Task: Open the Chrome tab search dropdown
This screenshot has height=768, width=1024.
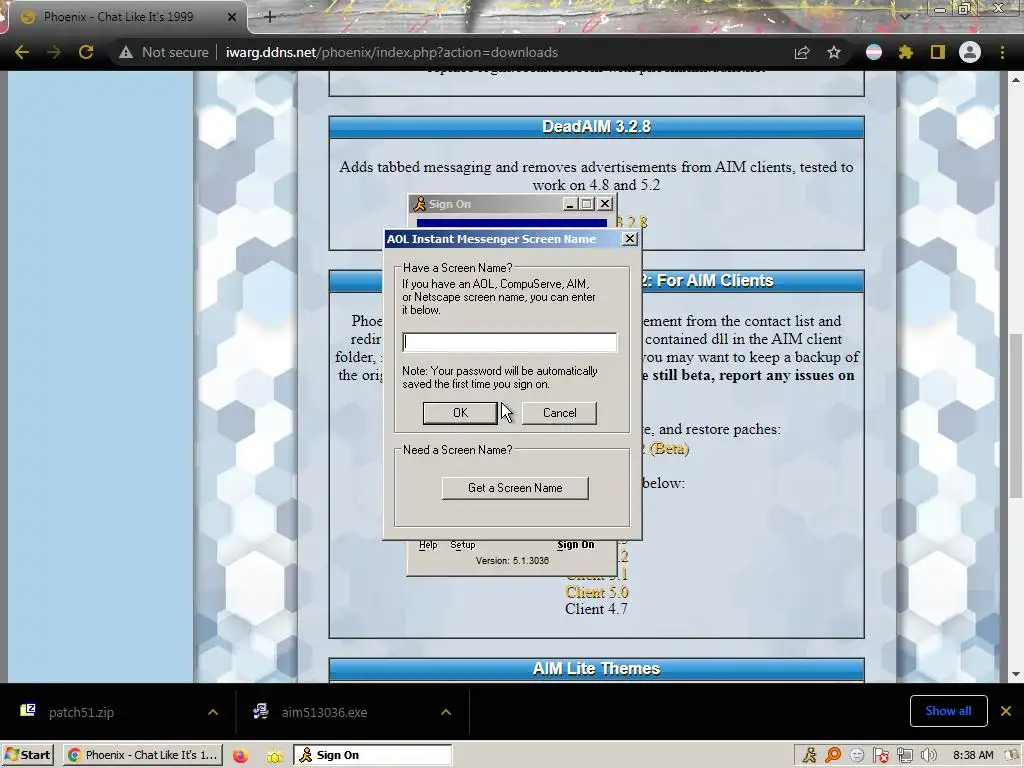Action: pos(905,16)
